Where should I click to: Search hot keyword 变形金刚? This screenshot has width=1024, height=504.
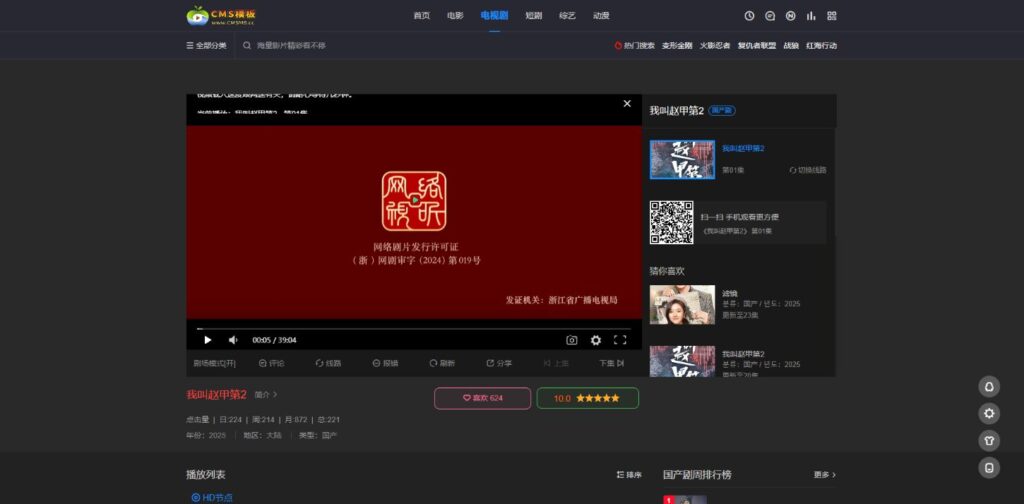pyautogui.click(x=677, y=46)
